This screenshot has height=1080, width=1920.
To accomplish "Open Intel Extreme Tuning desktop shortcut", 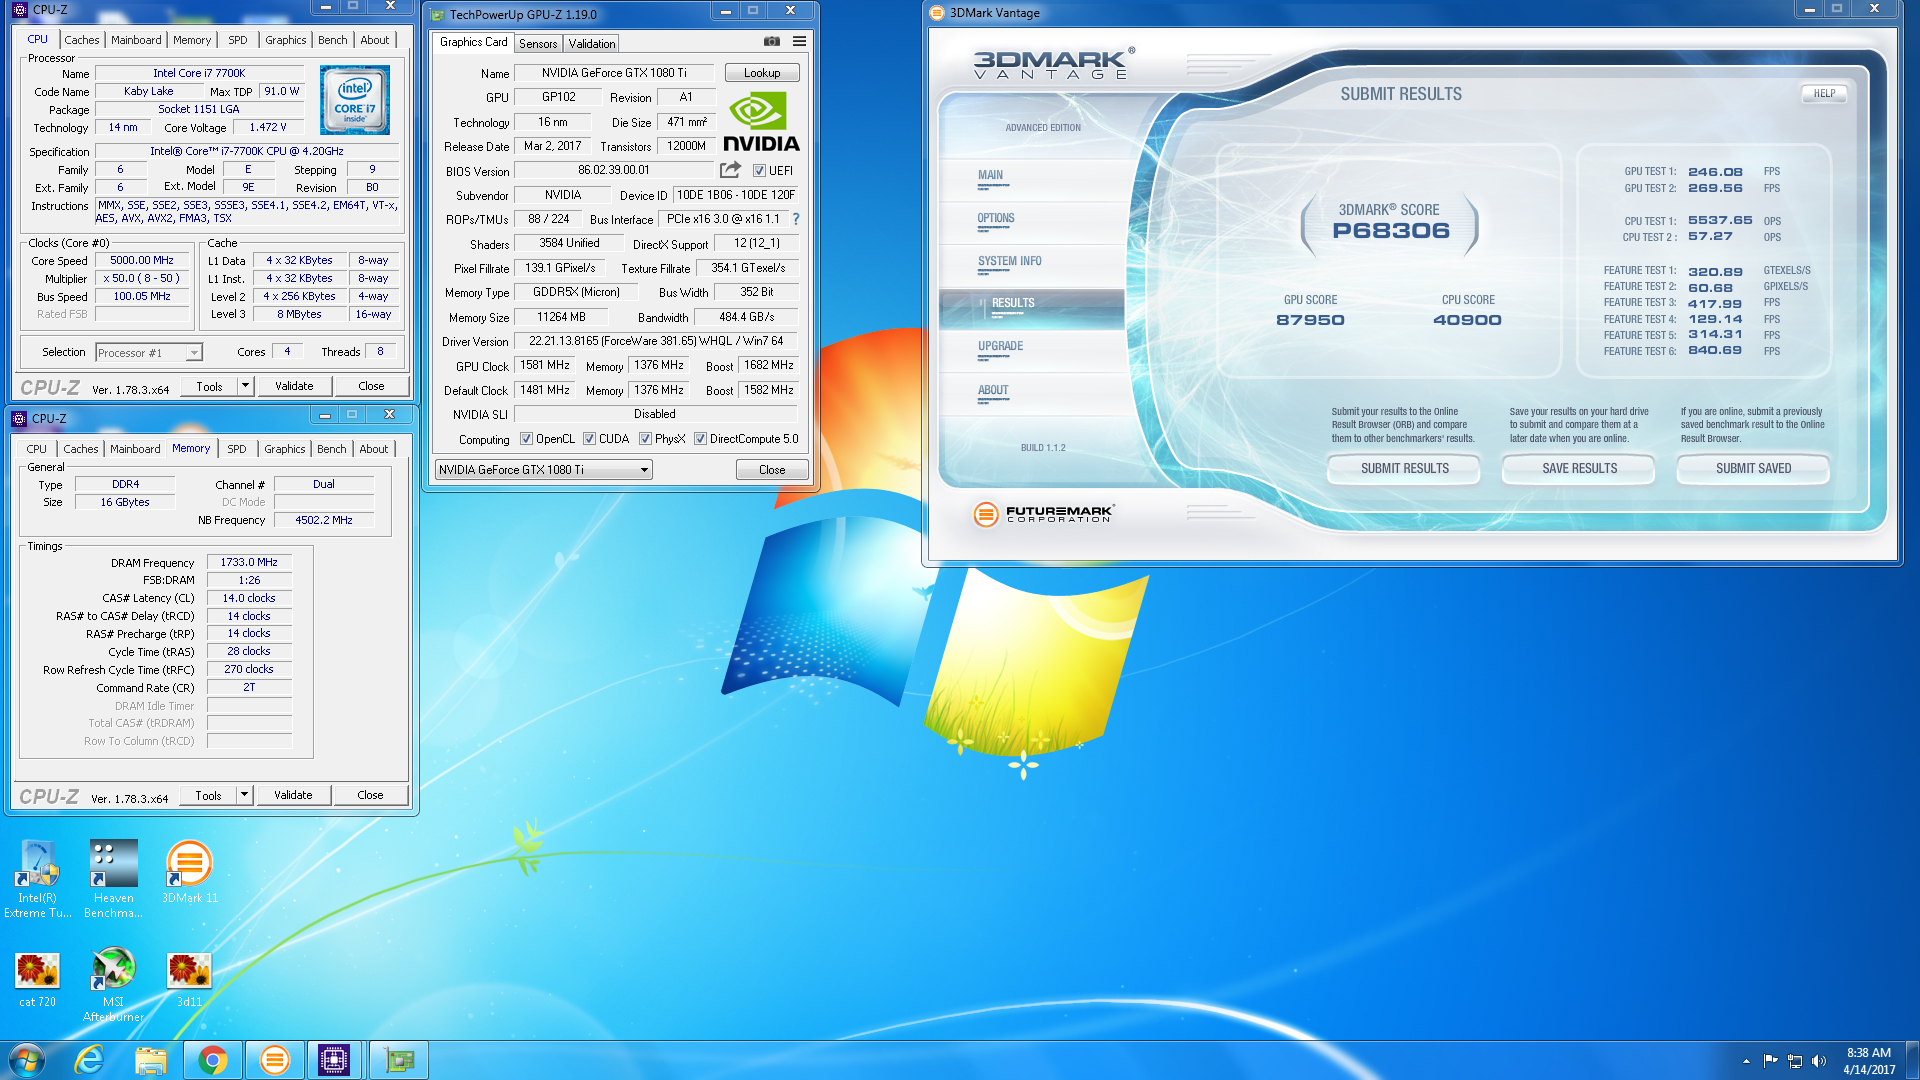I will (38, 880).
